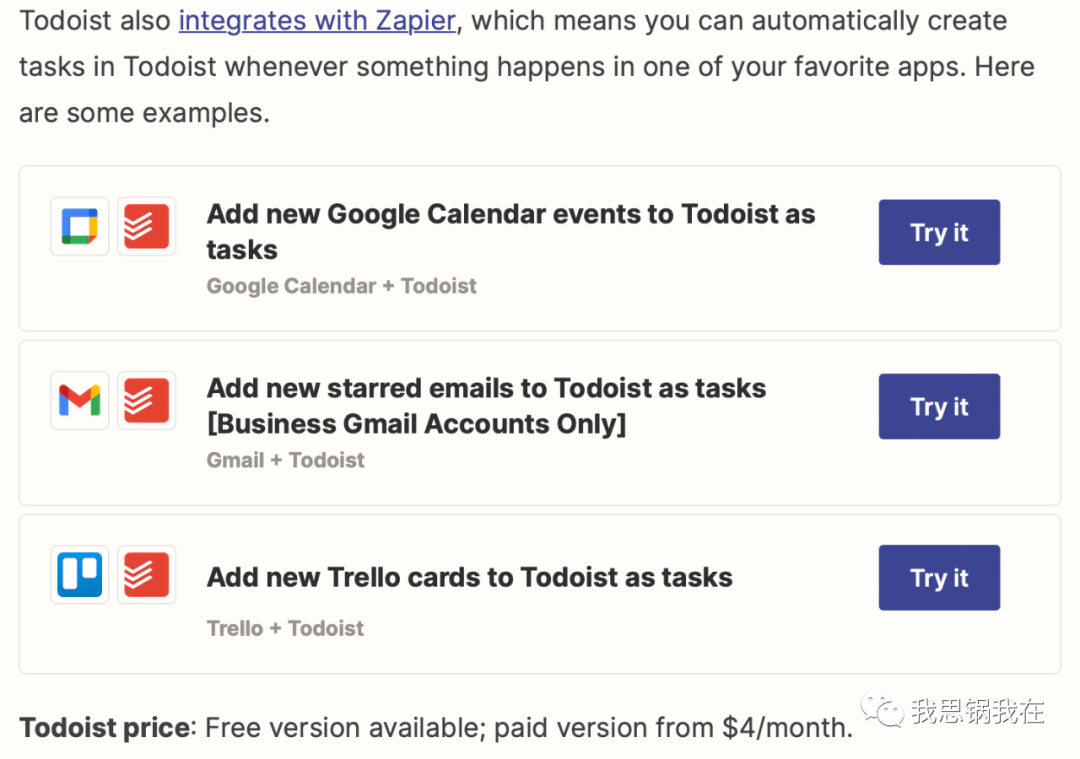The width and height of the screenshot is (1080, 759).
Task: Select the 'Trello + Todoist' subtitle
Action: click(285, 628)
